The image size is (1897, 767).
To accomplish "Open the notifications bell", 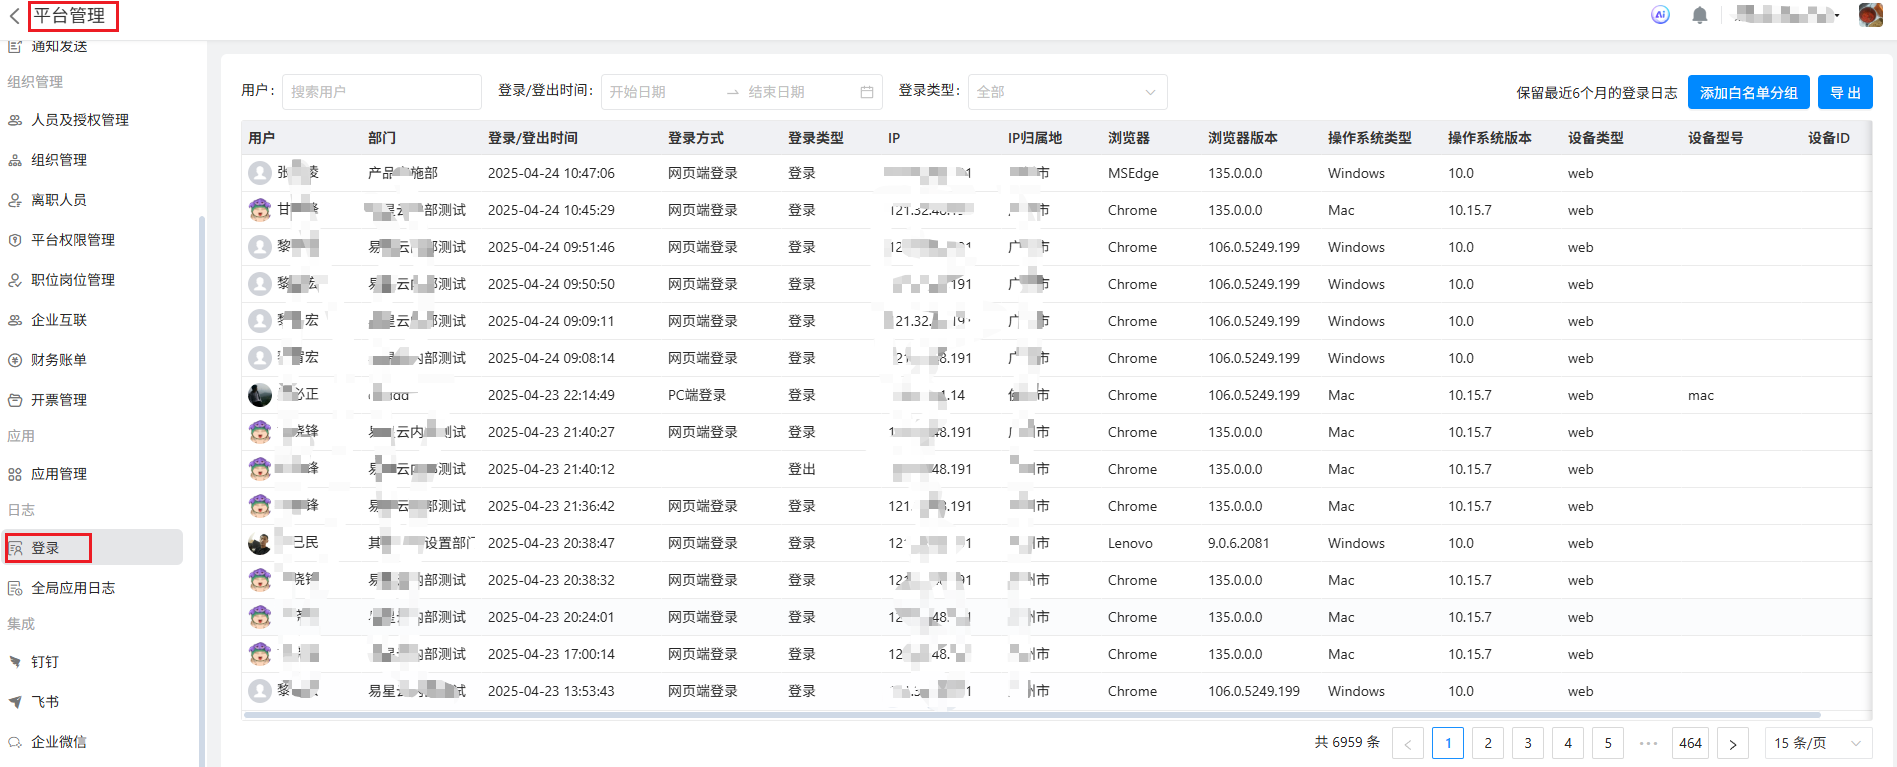I will [1699, 15].
